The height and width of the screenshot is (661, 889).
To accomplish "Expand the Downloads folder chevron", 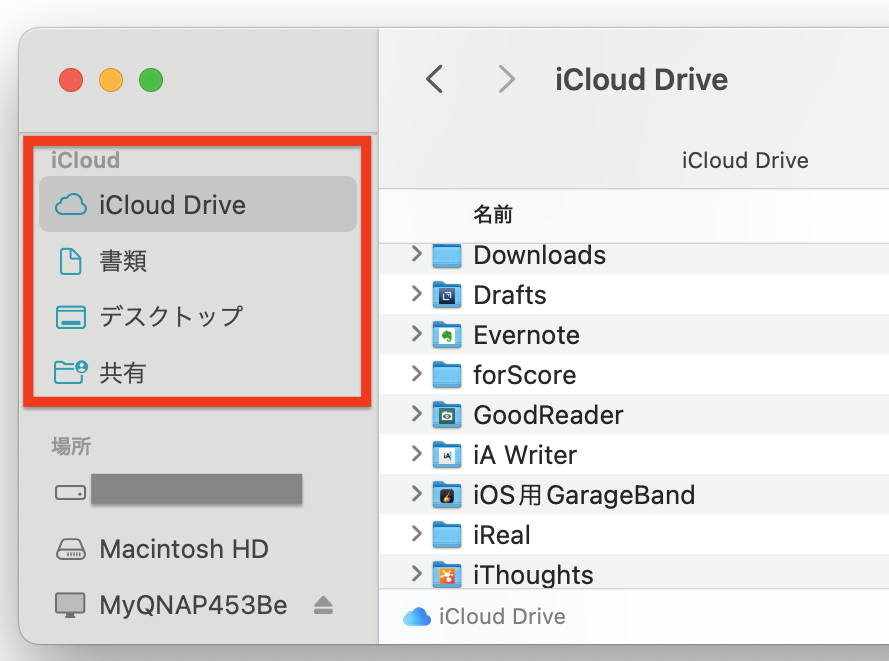I will [417, 253].
